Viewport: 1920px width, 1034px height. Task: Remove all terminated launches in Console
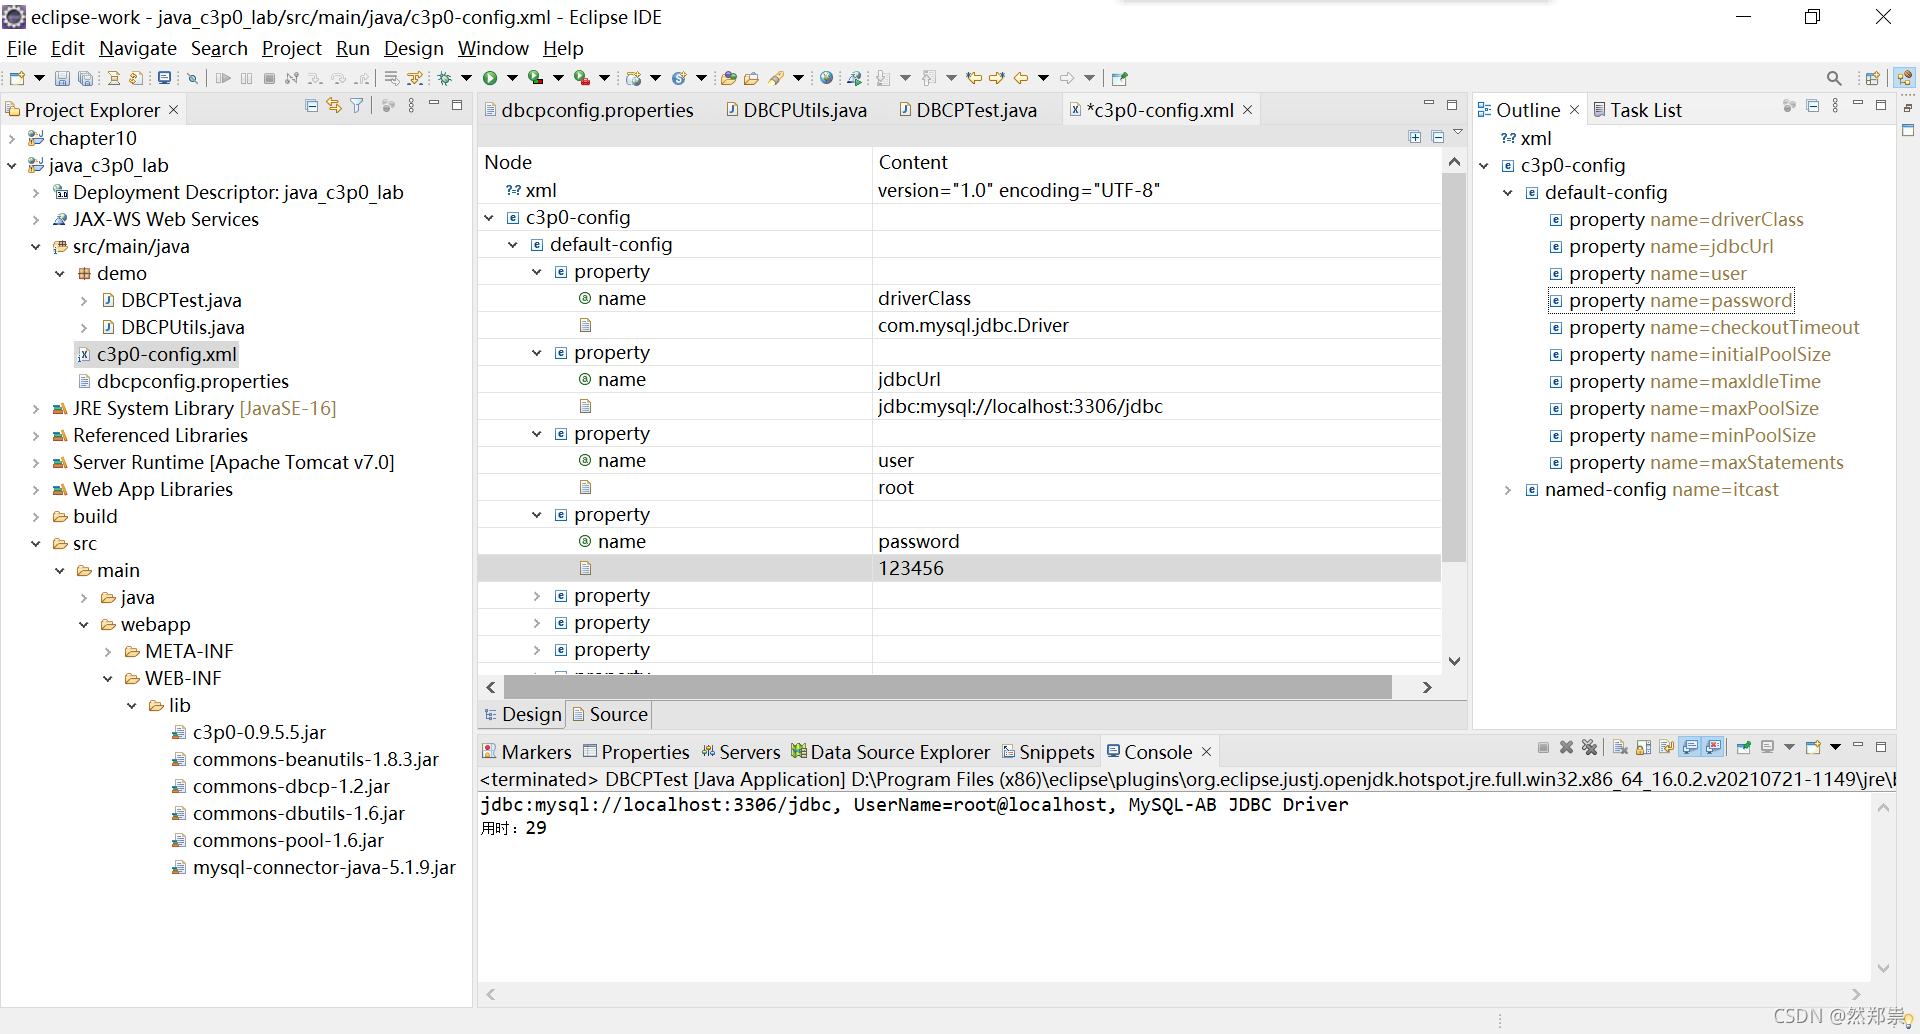tap(1590, 747)
